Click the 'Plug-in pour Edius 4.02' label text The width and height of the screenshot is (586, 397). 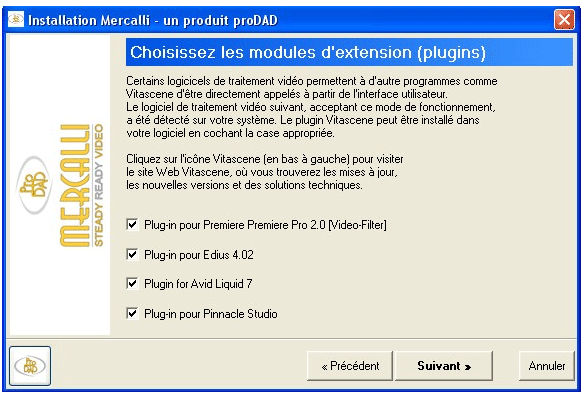tap(199, 255)
